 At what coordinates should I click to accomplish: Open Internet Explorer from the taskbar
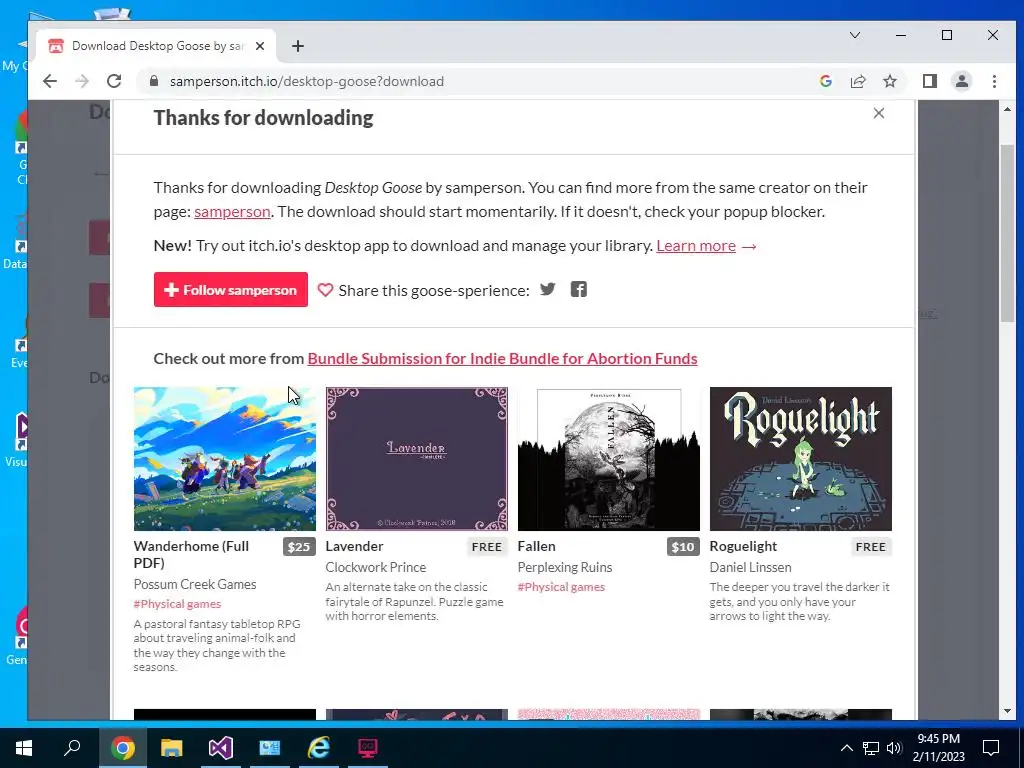coord(319,748)
